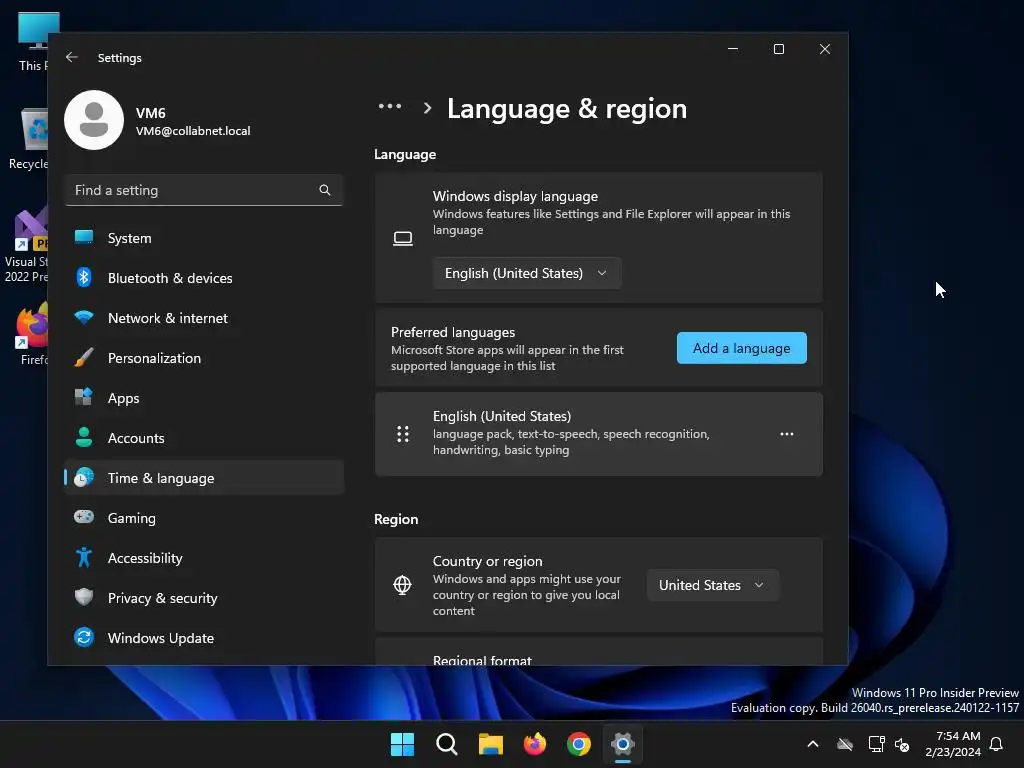This screenshot has width=1024, height=768.
Task: Click the breadcrumb chevron before Language & region
Action: [x=427, y=108]
